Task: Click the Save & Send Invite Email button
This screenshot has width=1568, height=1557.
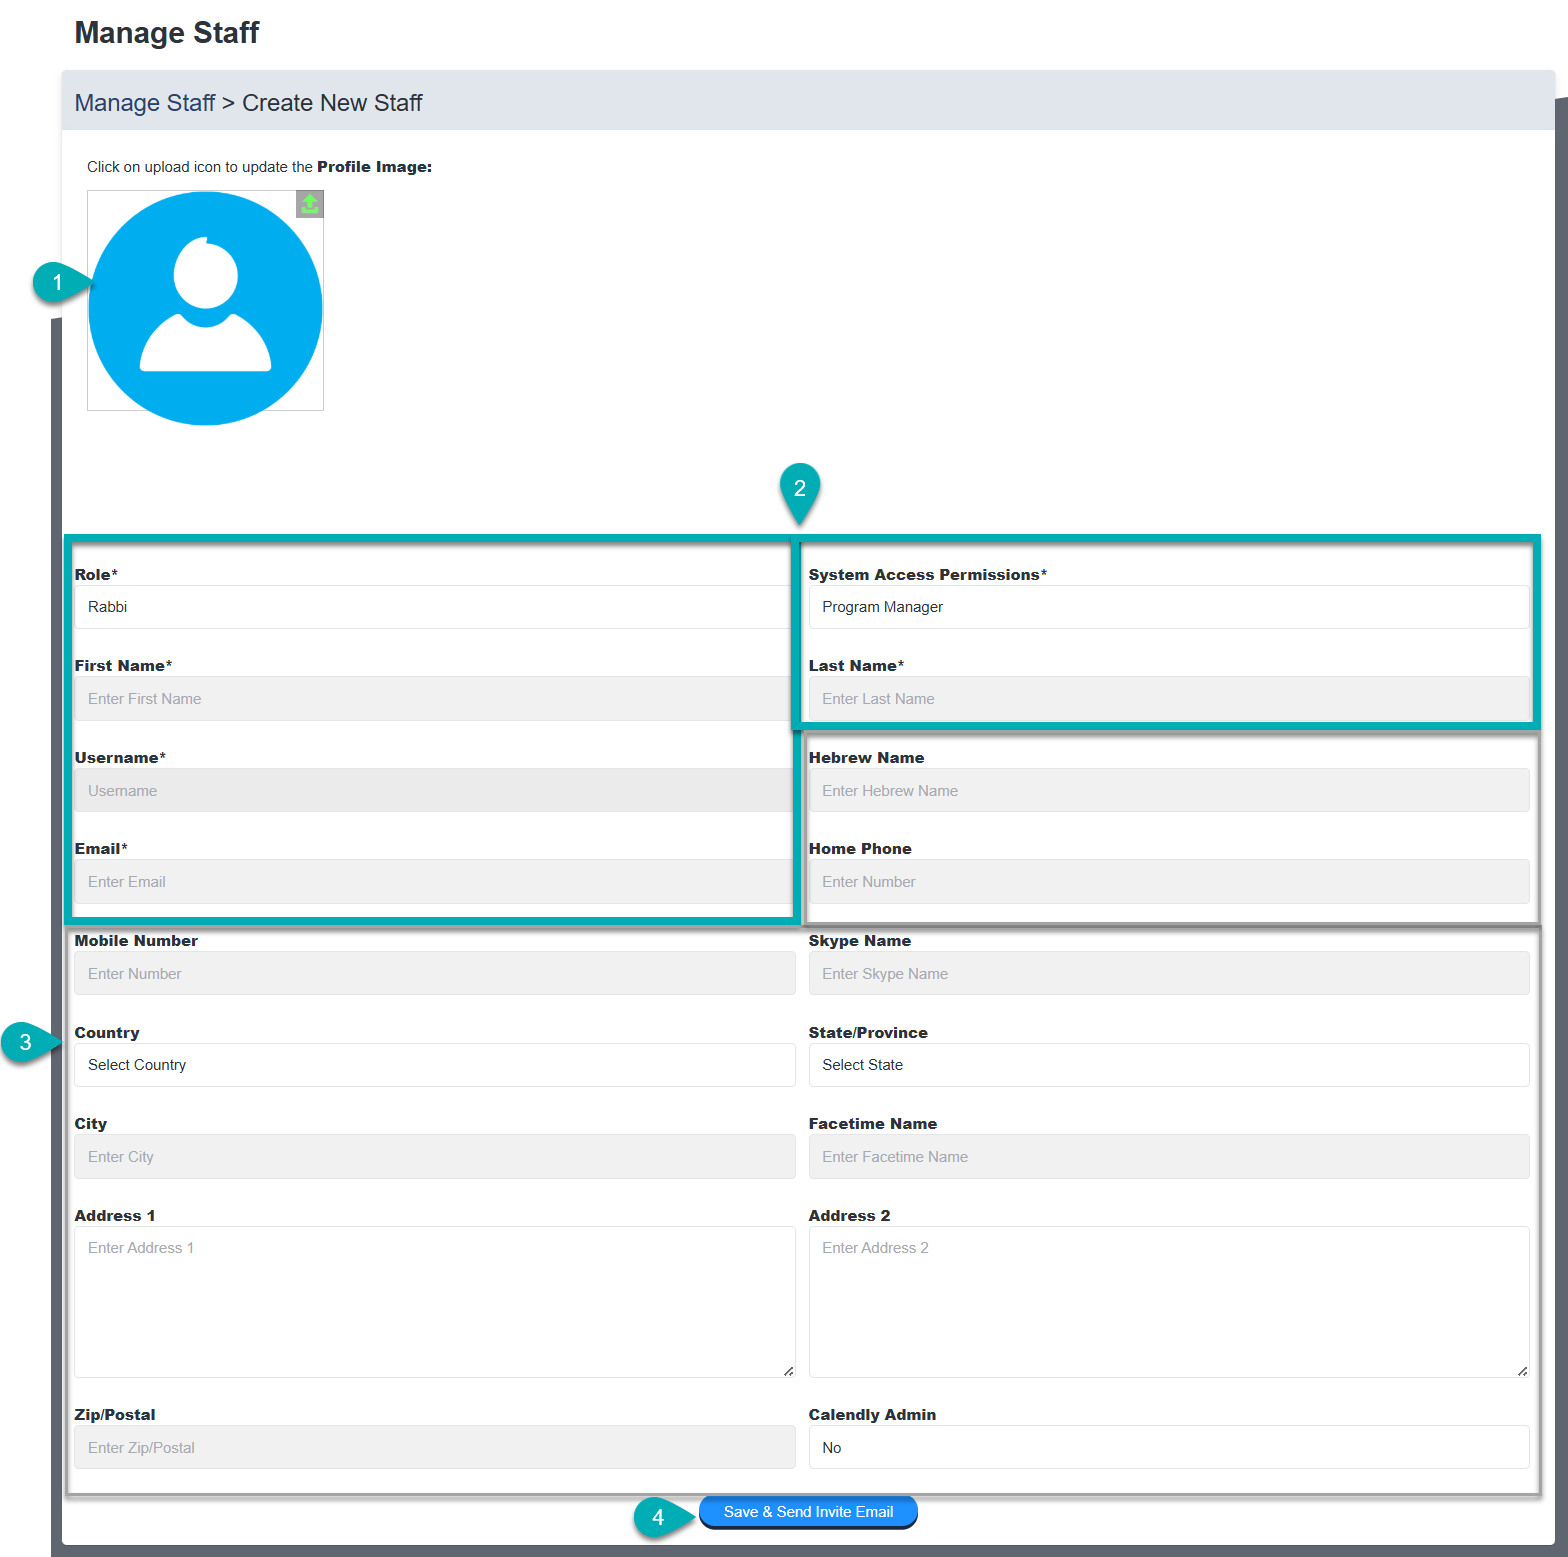Action: tap(808, 1512)
